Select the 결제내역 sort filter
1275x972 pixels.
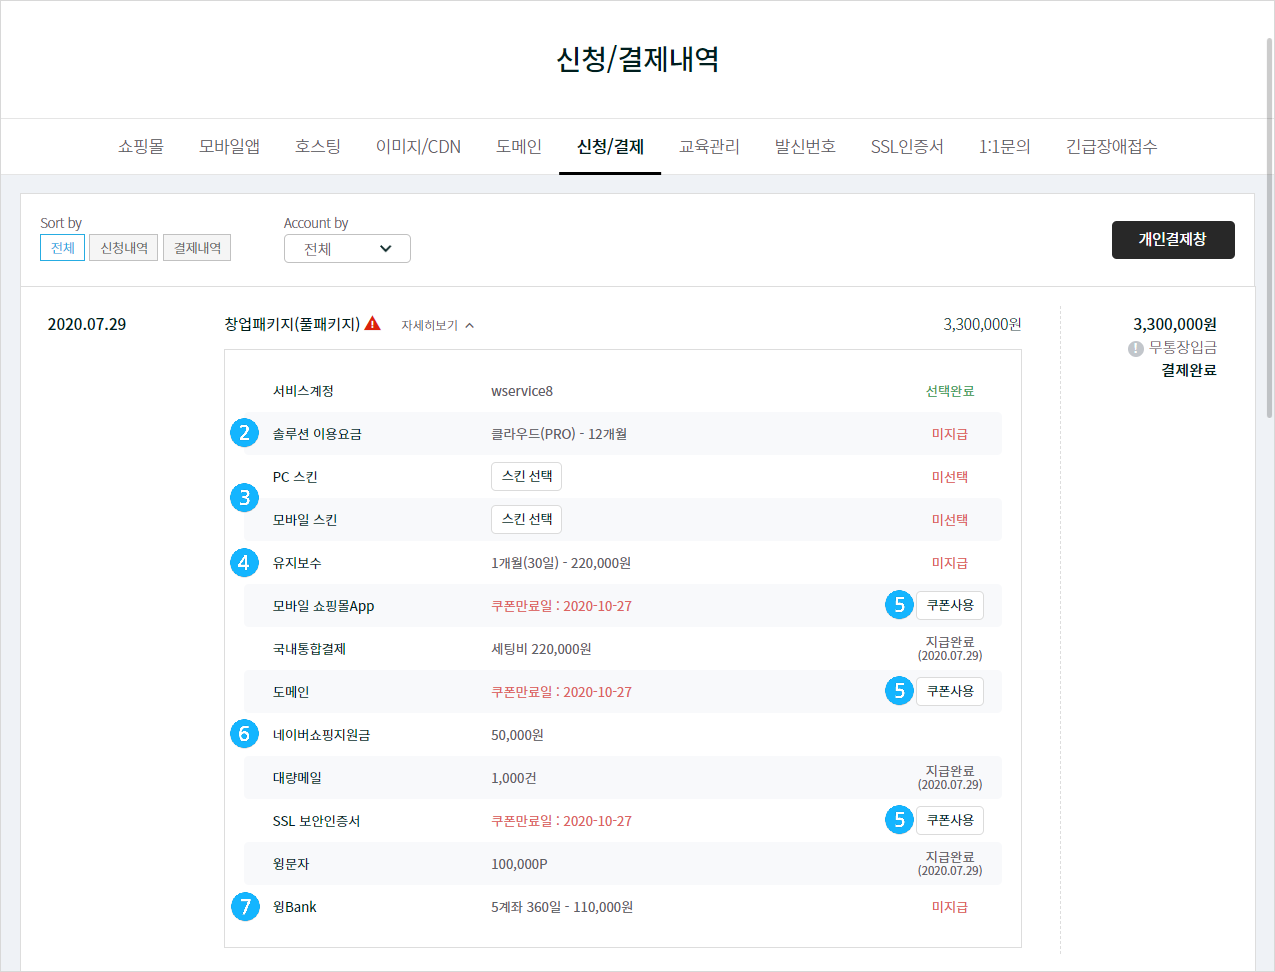197,248
